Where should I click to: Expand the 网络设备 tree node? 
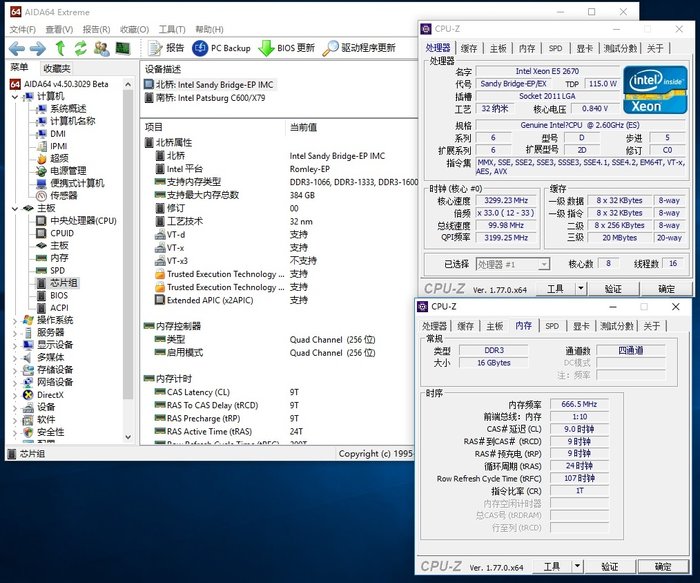15,383
